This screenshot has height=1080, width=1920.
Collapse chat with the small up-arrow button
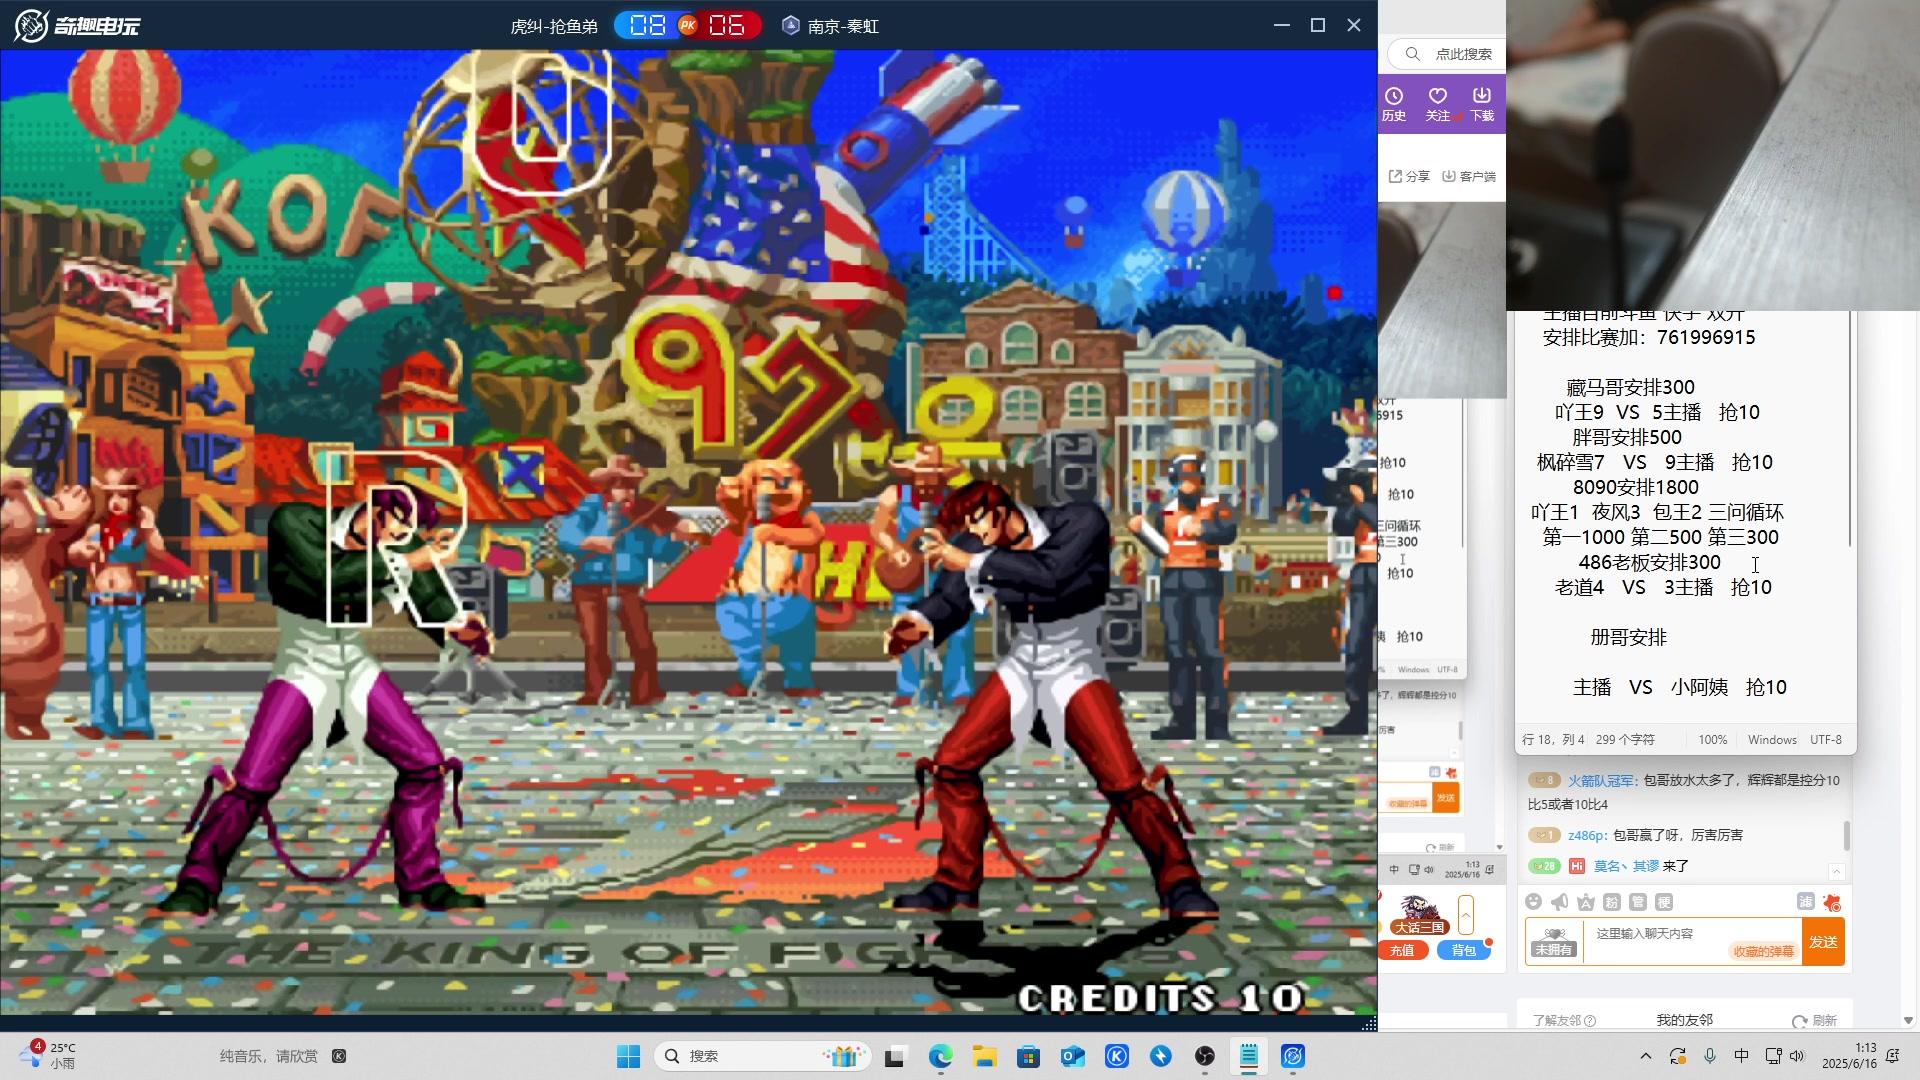pos(1836,871)
